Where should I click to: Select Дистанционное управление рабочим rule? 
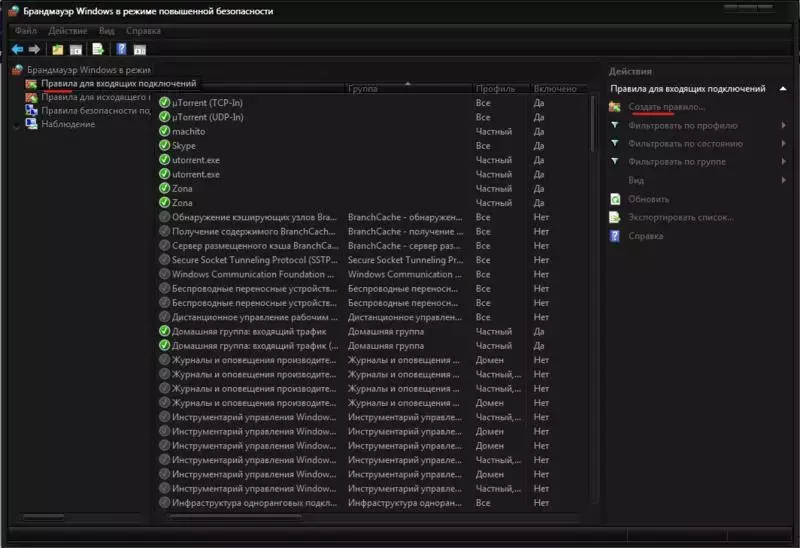pyautogui.click(x=255, y=317)
